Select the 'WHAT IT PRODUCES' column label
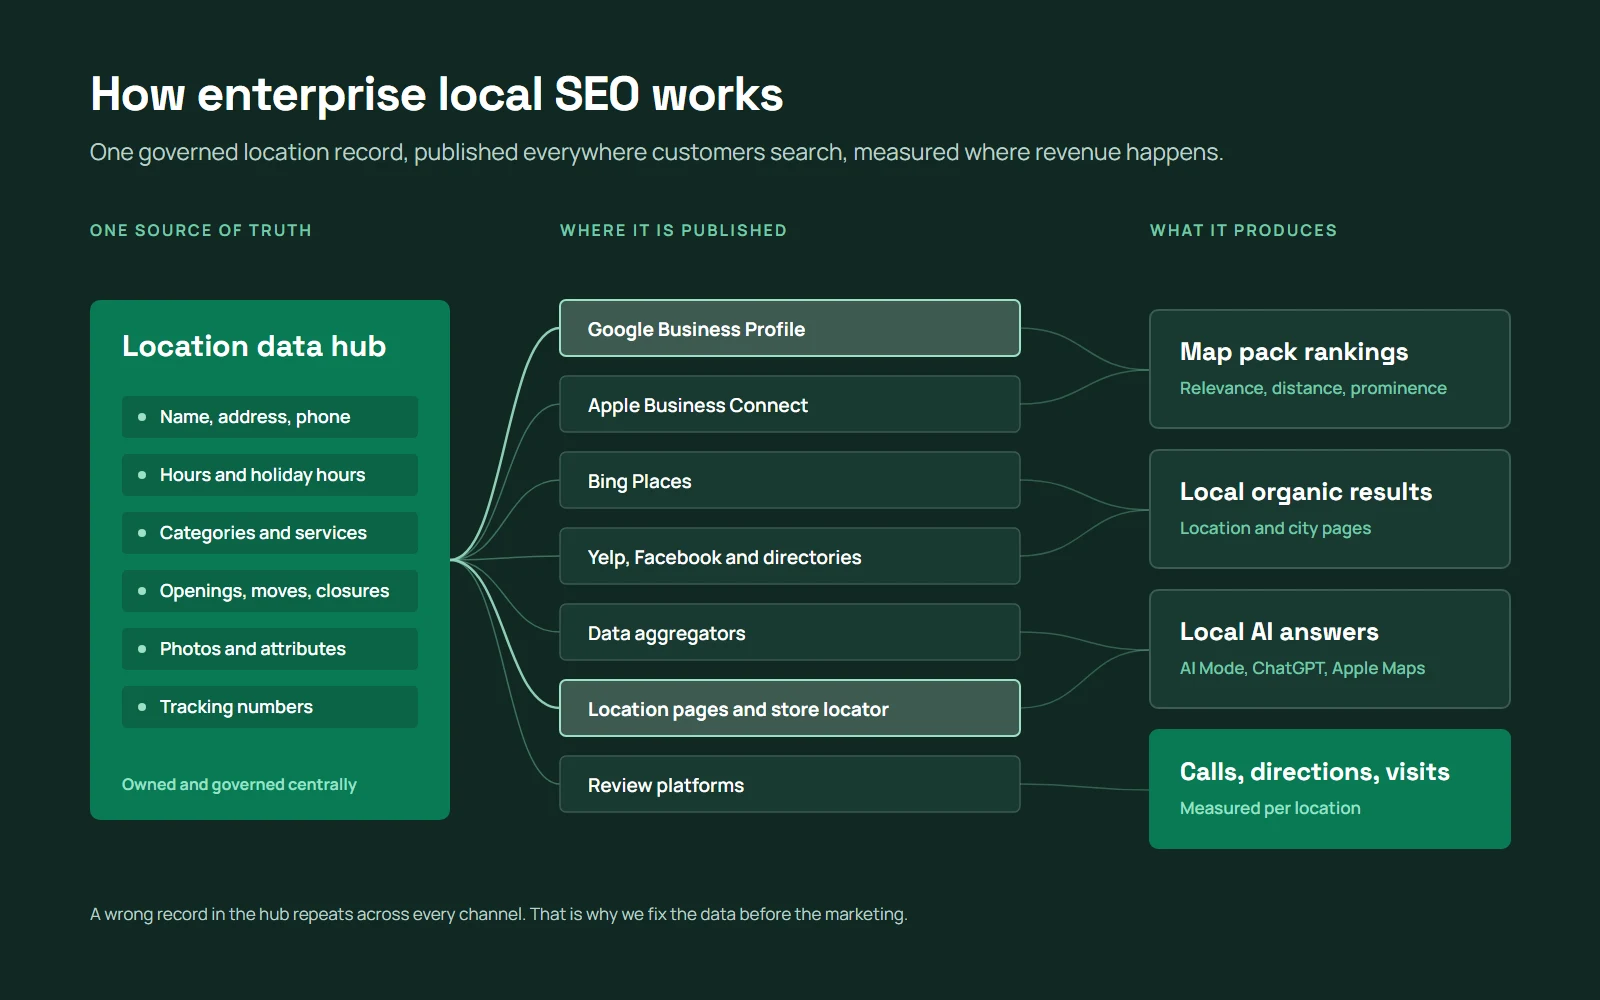Screen dimensions: 1600x1000 click(1243, 230)
